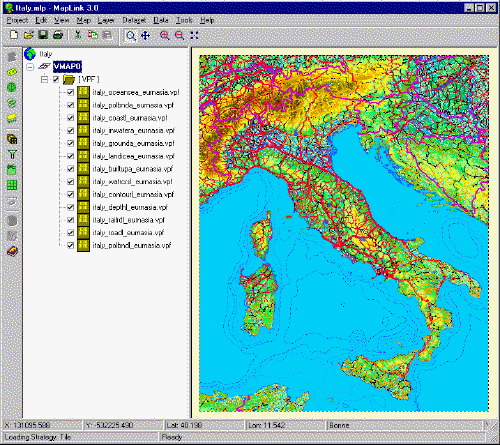Open the Tools menu
Screen dimensions: 500x445
click(184, 20)
